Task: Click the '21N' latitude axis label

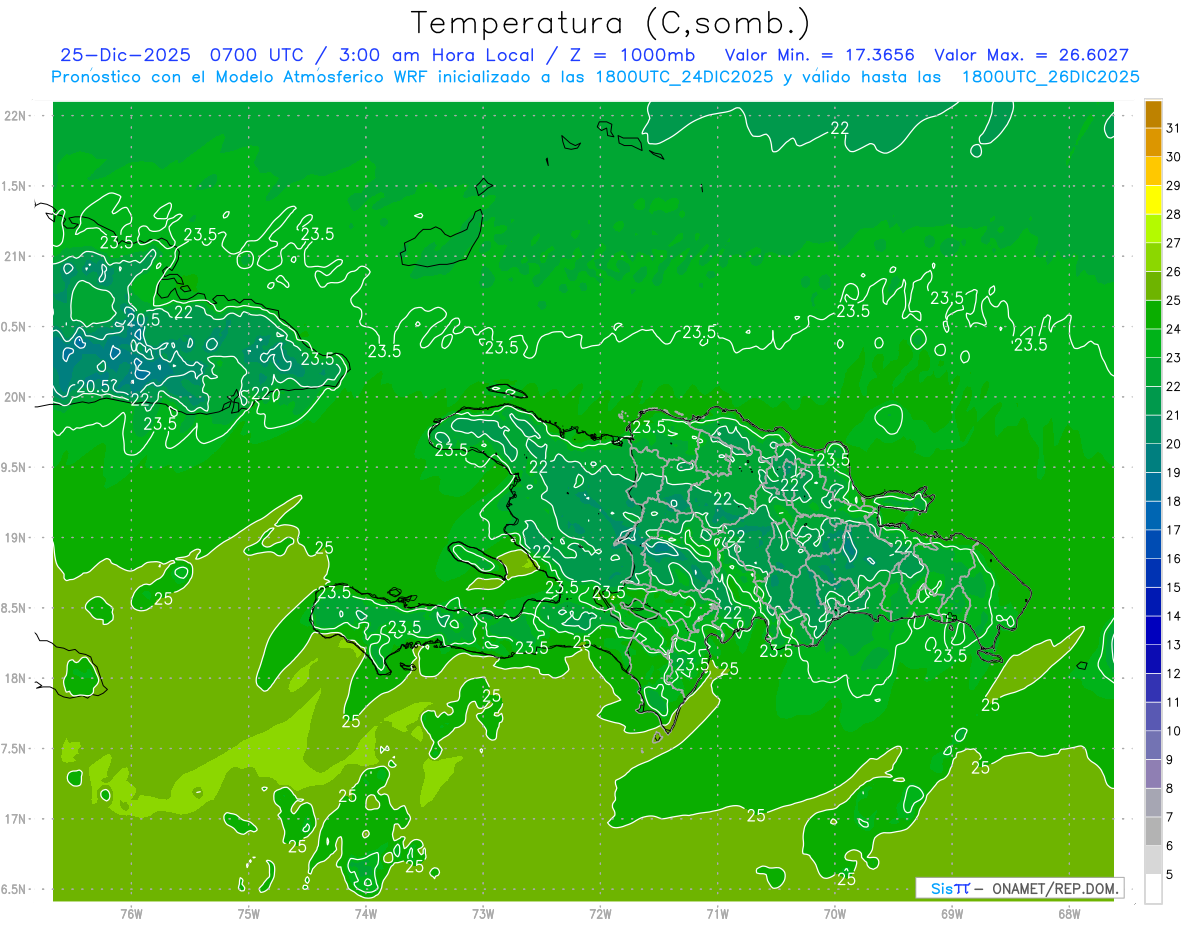Action: (16, 256)
